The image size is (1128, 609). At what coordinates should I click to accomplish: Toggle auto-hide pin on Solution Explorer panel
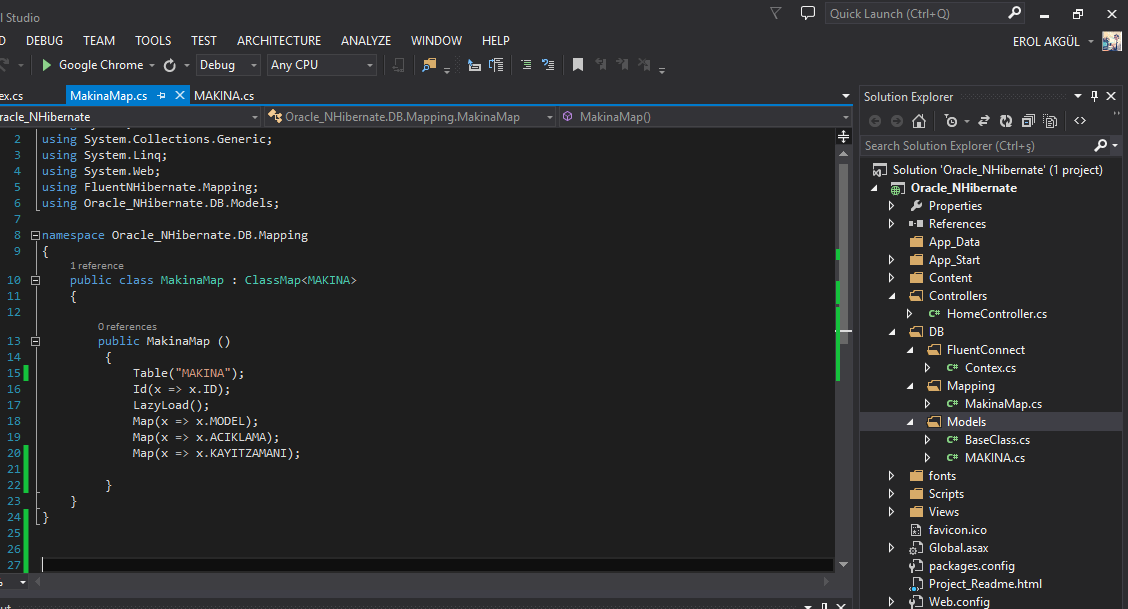1095,96
